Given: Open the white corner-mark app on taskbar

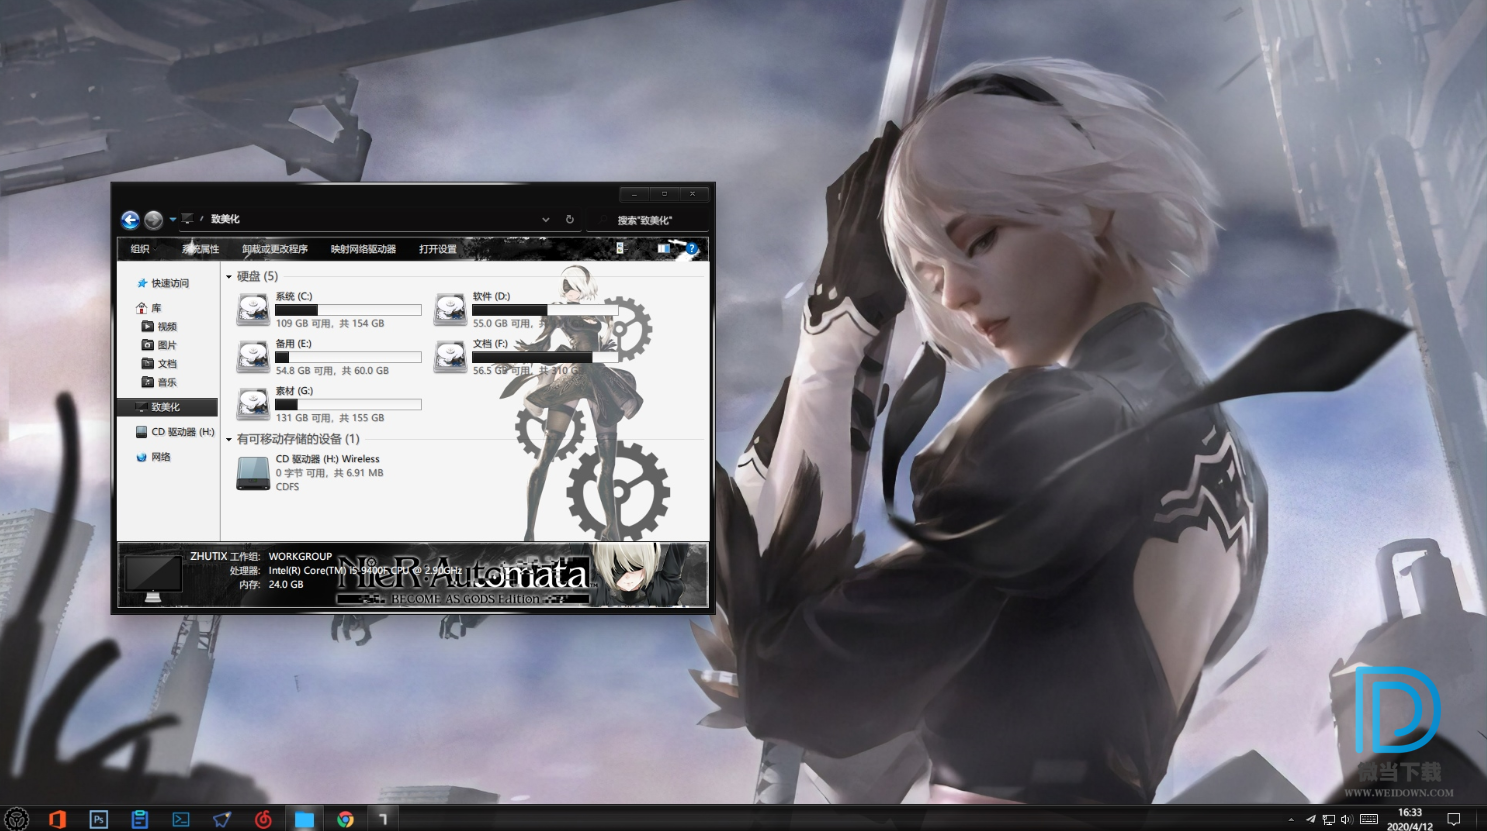Looking at the screenshot, I should [383, 819].
